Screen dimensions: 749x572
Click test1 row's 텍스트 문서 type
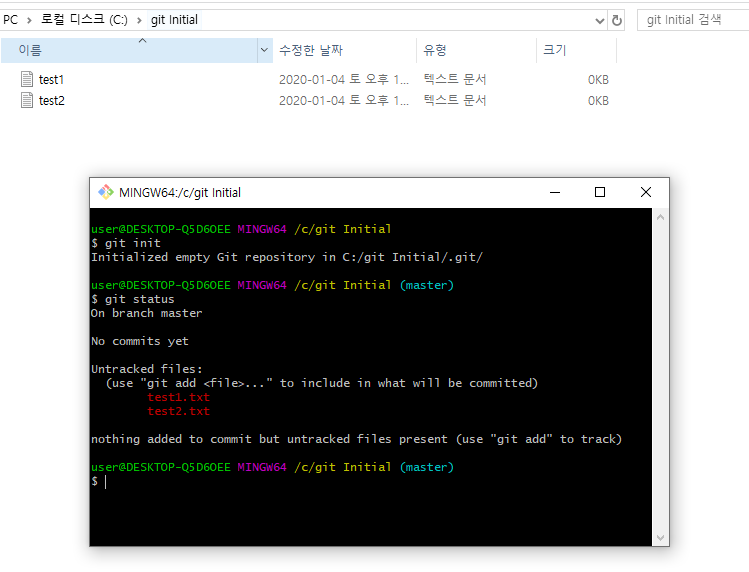(455, 79)
